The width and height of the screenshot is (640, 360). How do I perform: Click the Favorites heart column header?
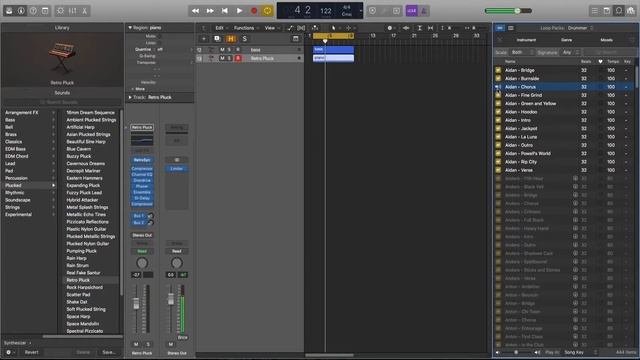(x=600, y=62)
